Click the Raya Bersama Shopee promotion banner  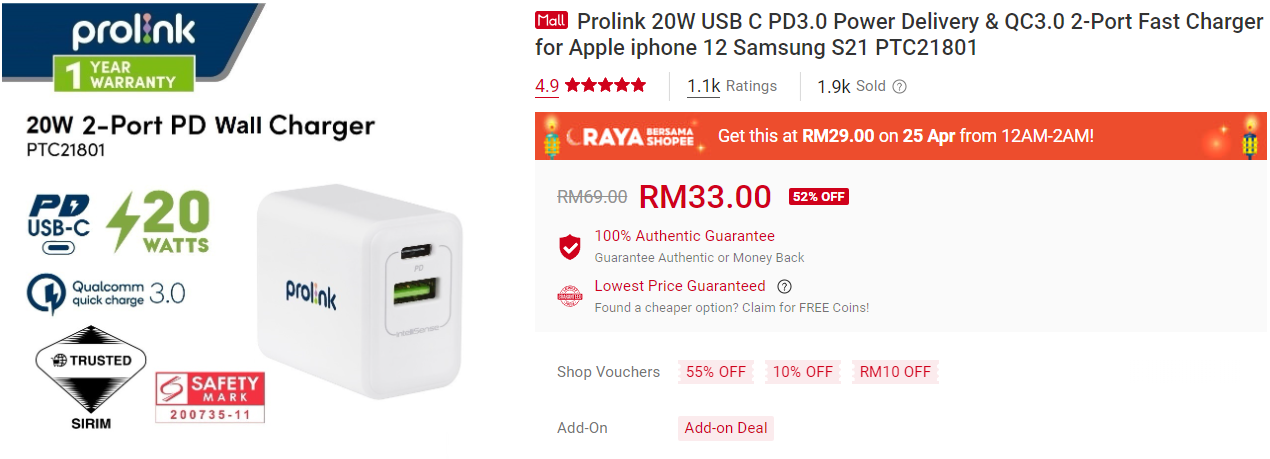[903, 135]
